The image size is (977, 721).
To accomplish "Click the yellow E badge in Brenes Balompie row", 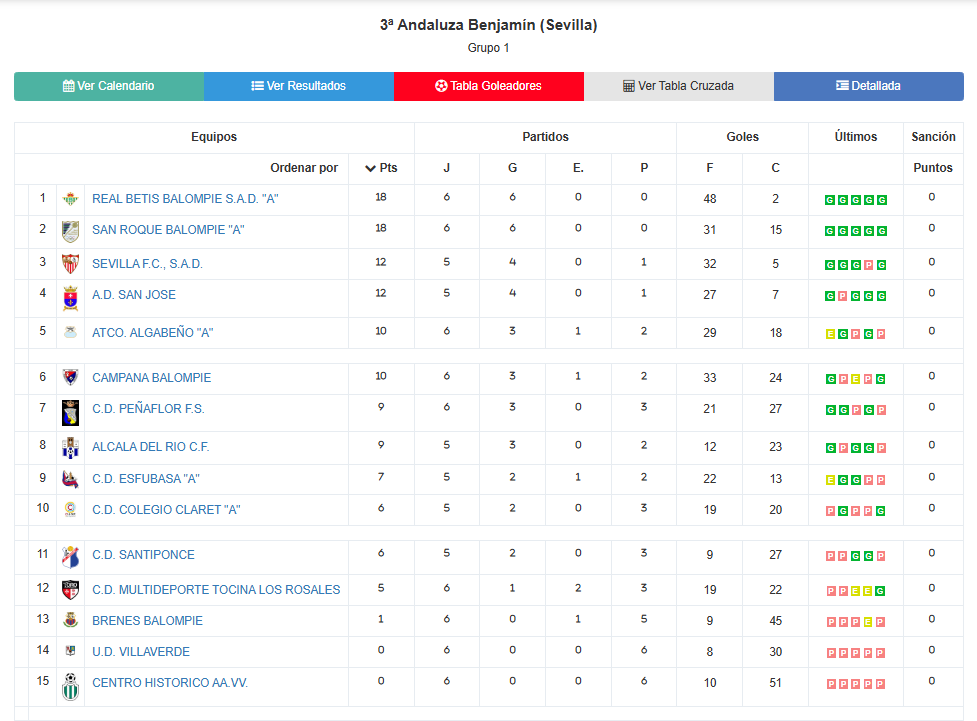I will click(868, 623).
